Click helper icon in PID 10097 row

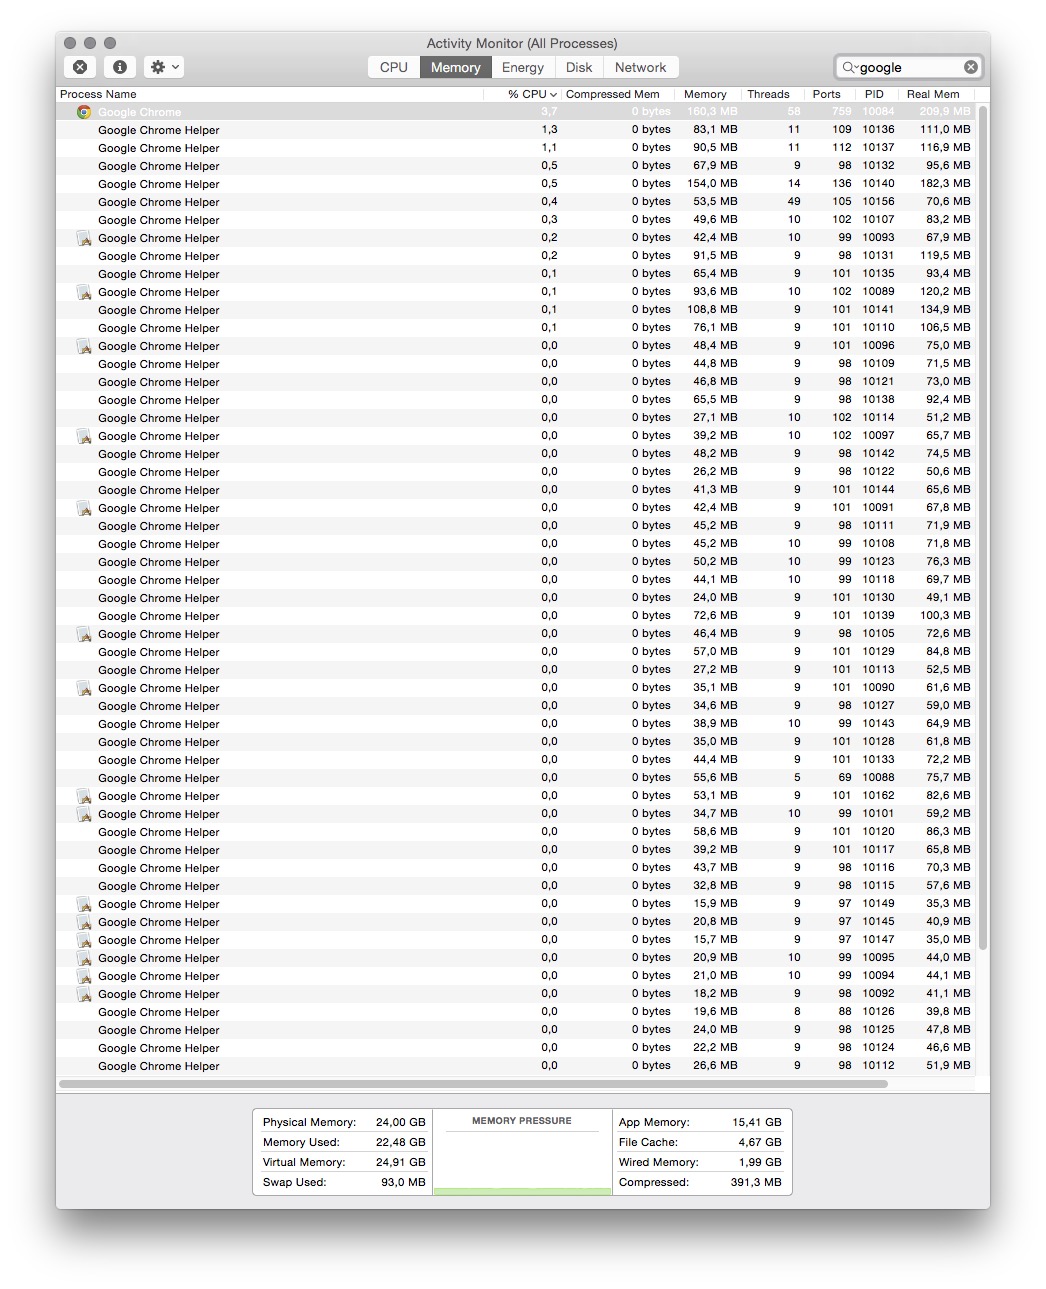point(84,436)
